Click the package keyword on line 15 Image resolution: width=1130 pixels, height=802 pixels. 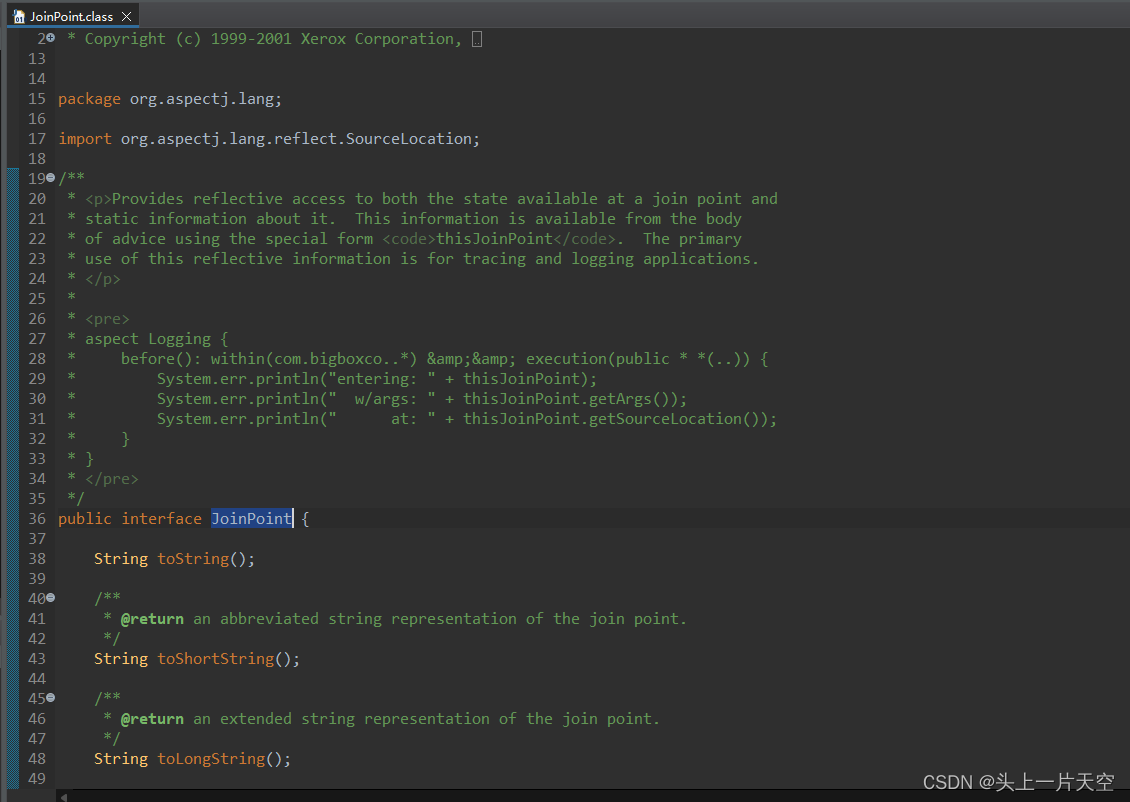pyautogui.click(x=89, y=99)
